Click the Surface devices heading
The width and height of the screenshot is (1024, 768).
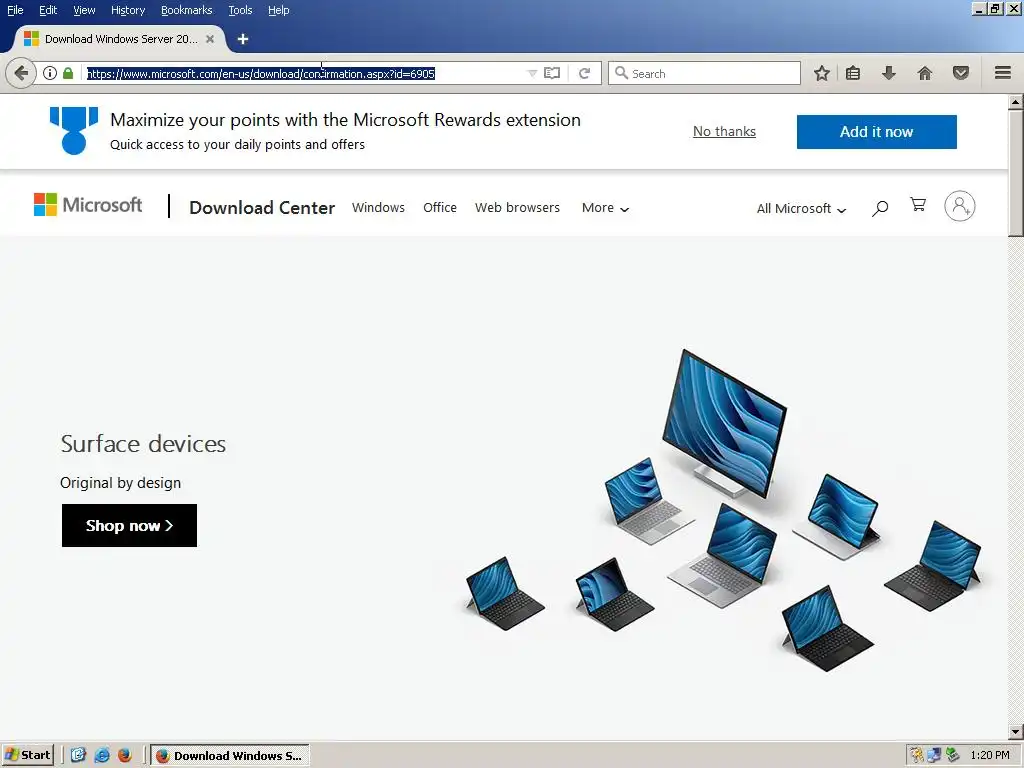tap(143, 444)
